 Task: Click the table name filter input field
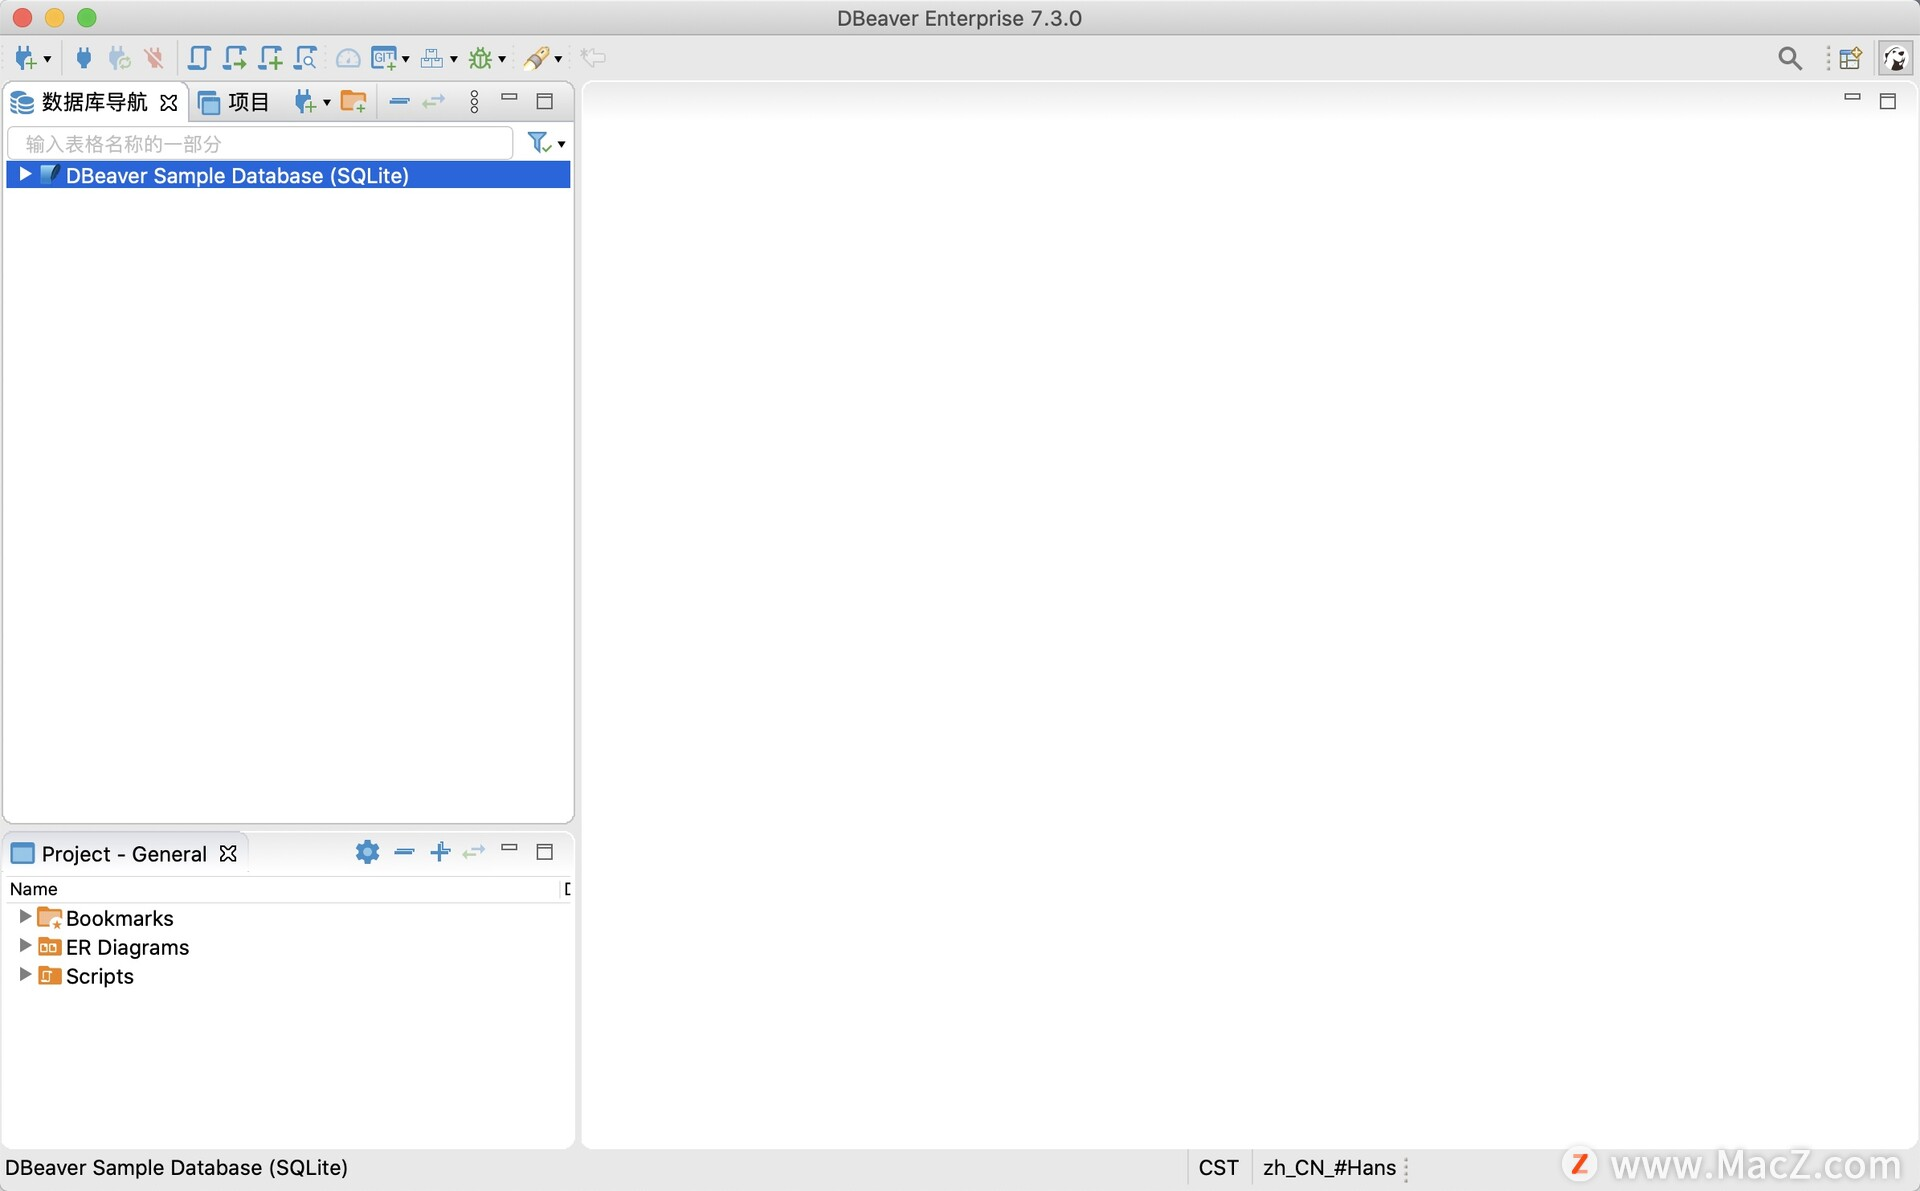tap(260, 144)
